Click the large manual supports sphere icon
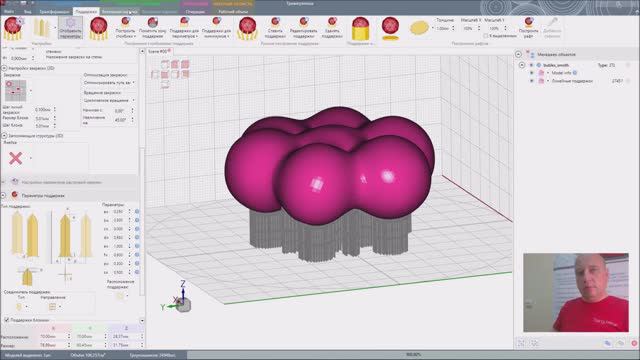 tap(247, 29)
